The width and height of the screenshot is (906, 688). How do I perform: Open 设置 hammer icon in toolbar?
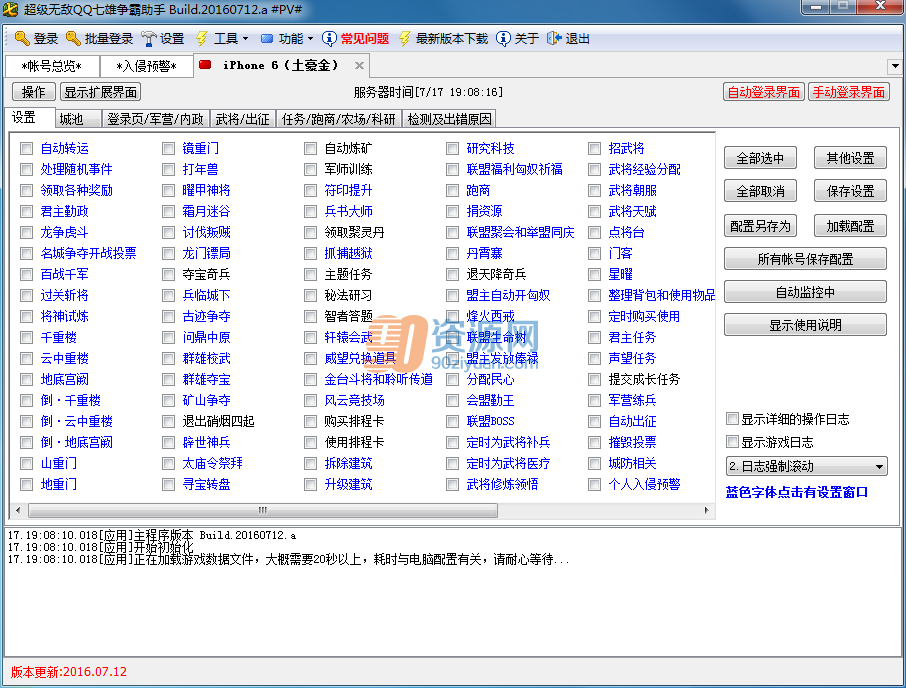coord(149,39)
